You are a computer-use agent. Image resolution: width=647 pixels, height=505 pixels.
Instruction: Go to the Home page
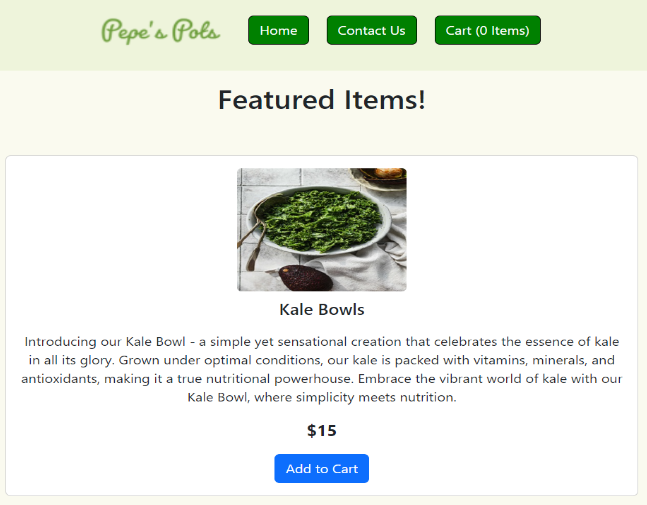(278, 31)
